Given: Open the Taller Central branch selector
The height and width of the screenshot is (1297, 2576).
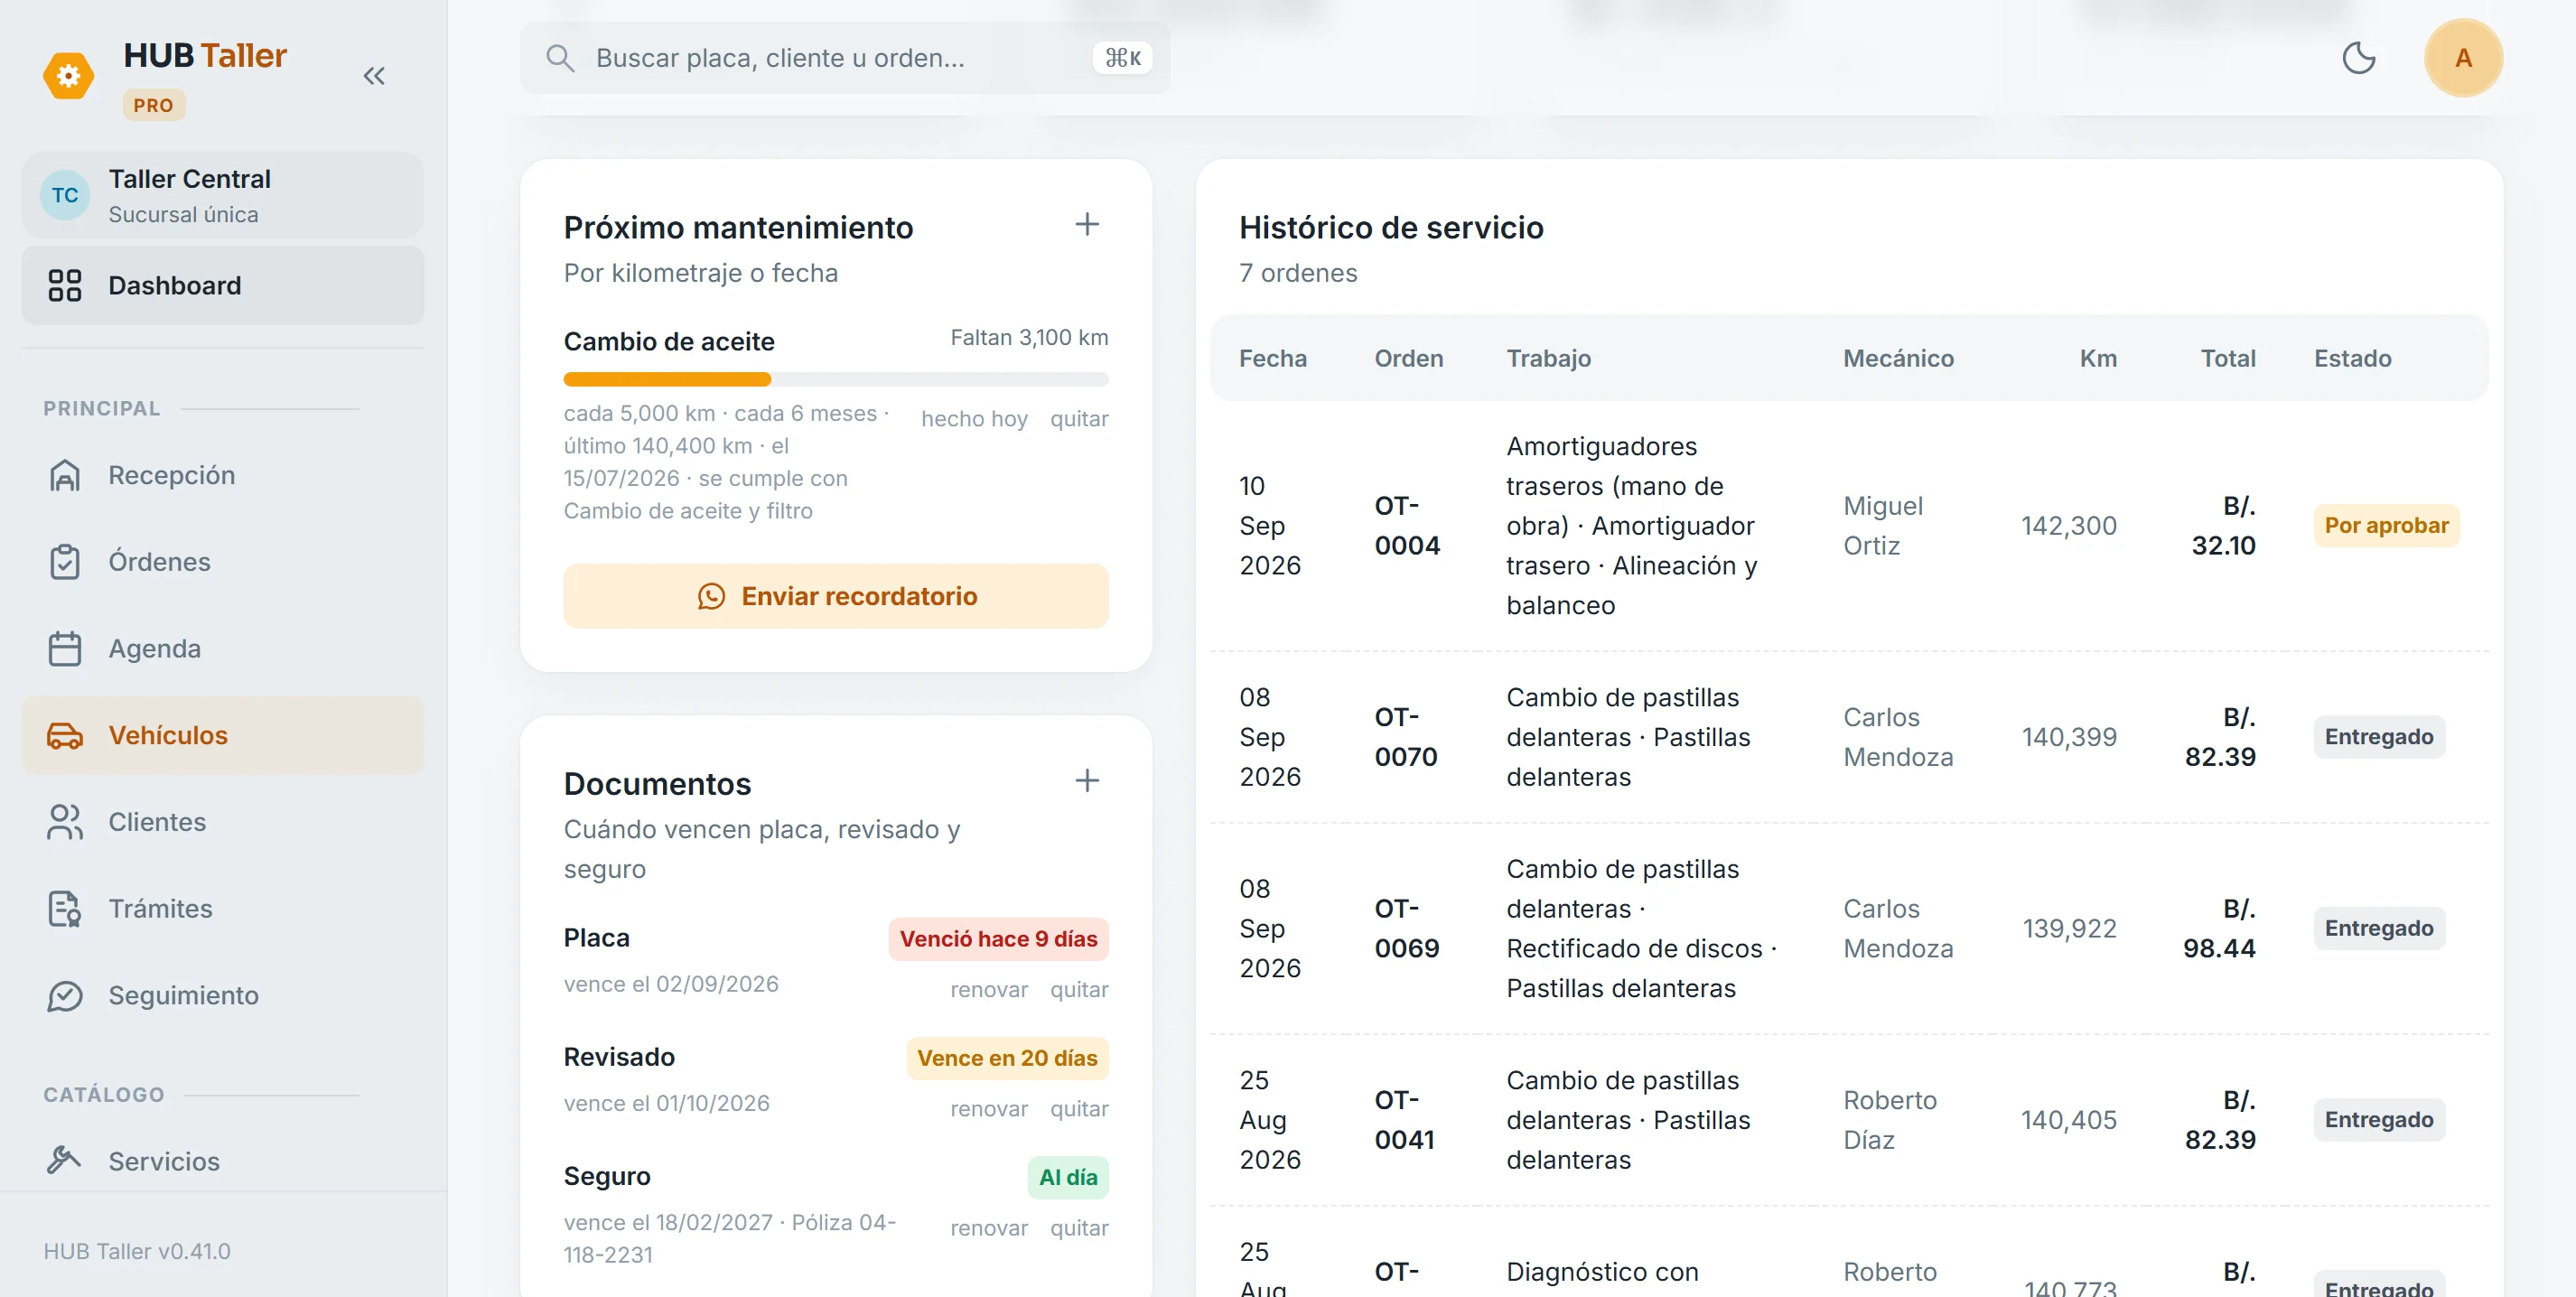Looking at the screenshot, I should [x=223, y=195].
